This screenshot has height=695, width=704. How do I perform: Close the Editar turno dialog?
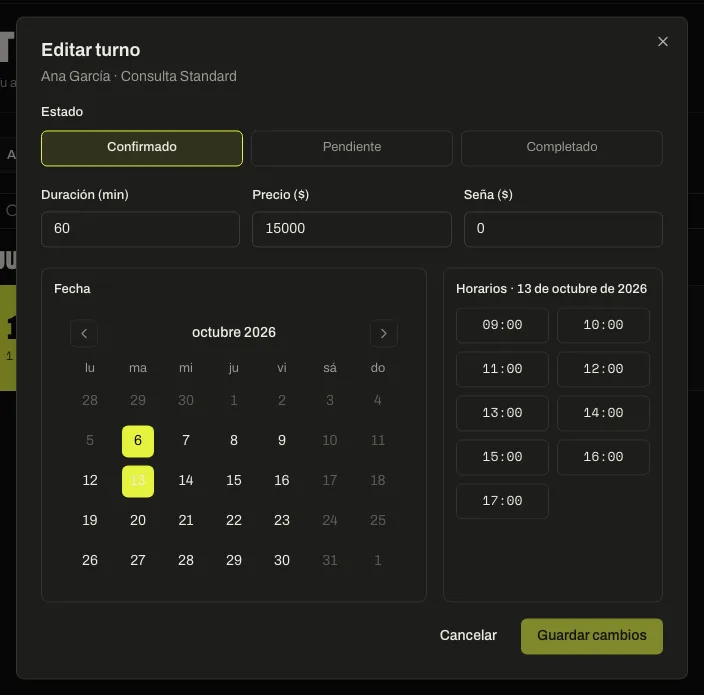point(663,42)
